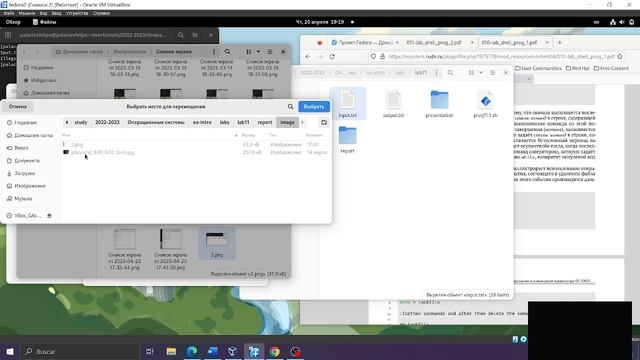
Task: Click Отмена to cancel the dialog
Action: tap(18, 107)
